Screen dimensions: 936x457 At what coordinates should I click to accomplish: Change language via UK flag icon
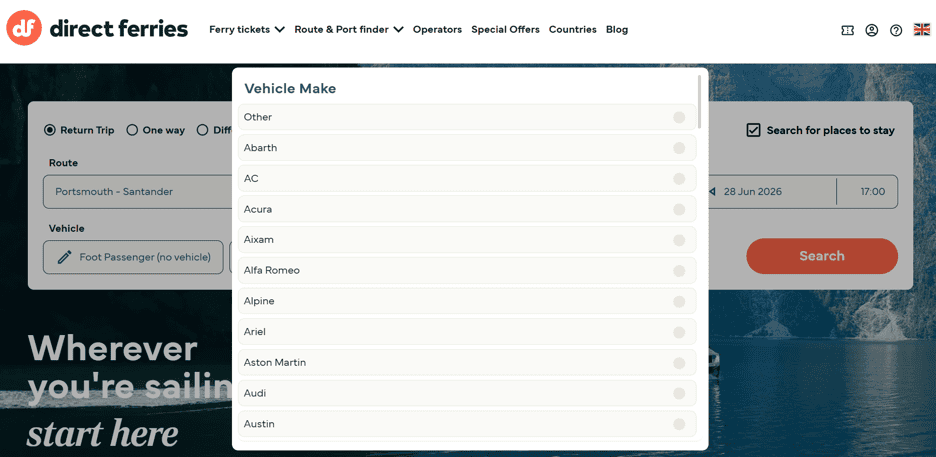tap(922, 30)
